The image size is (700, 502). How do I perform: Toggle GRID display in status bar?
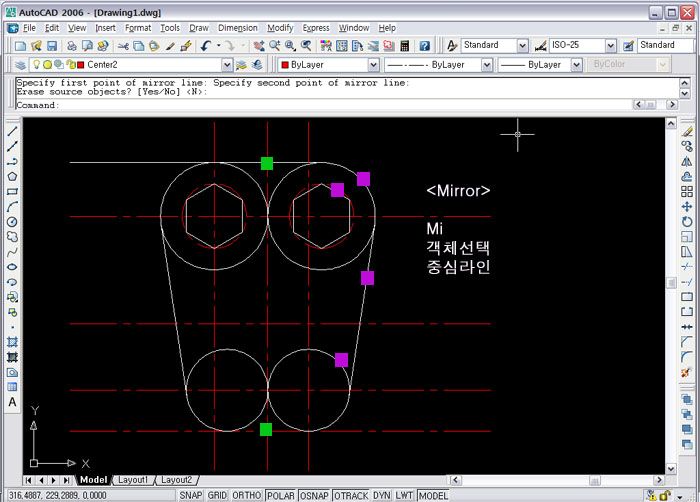[217, 495]
